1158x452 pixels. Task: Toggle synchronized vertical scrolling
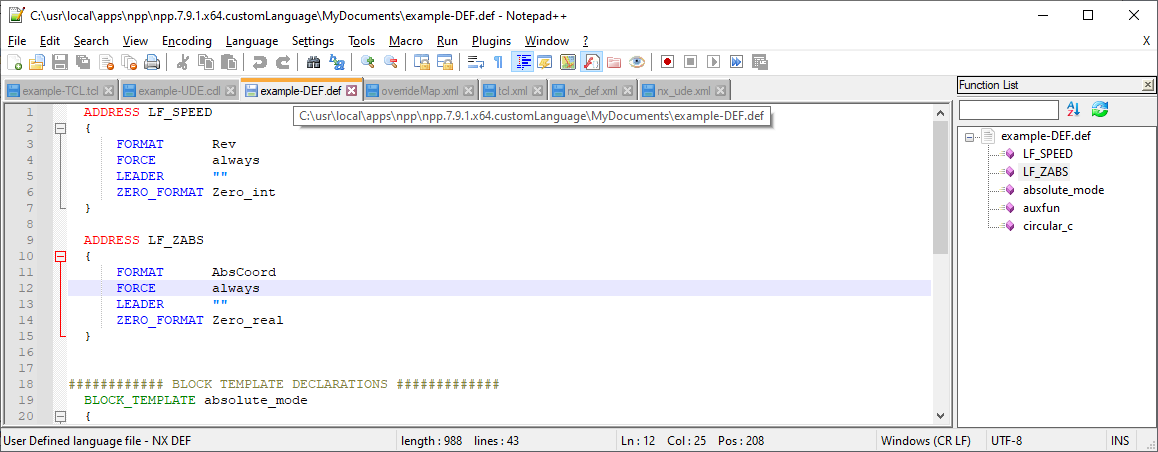click(421, 62)
